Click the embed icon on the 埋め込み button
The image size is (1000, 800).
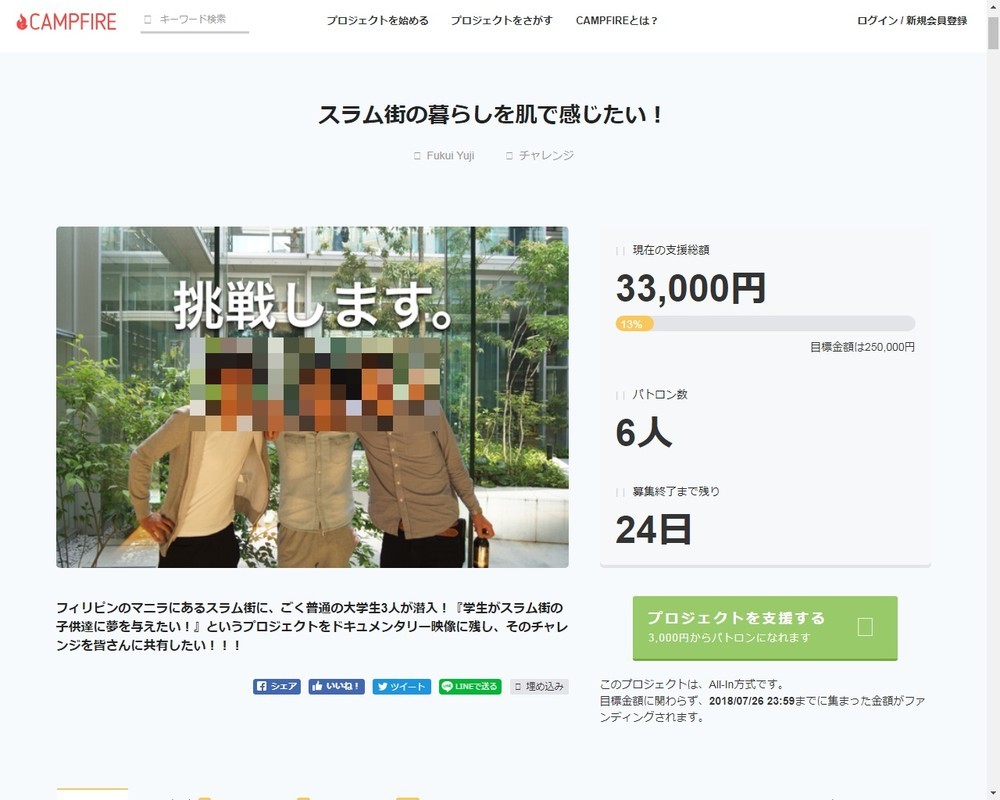pos(516,687)
